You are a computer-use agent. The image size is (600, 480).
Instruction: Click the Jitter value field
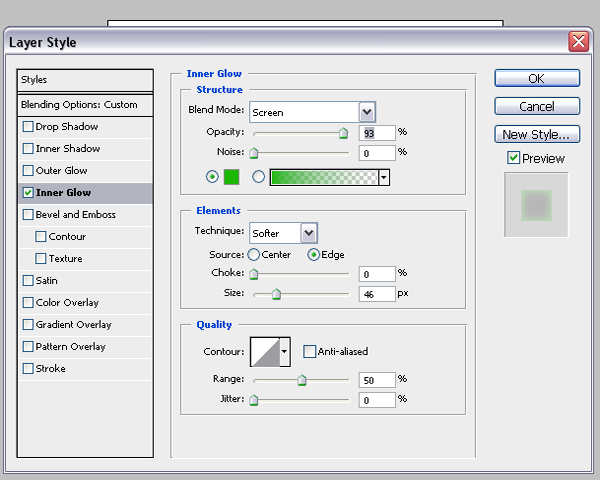[377, 400]
